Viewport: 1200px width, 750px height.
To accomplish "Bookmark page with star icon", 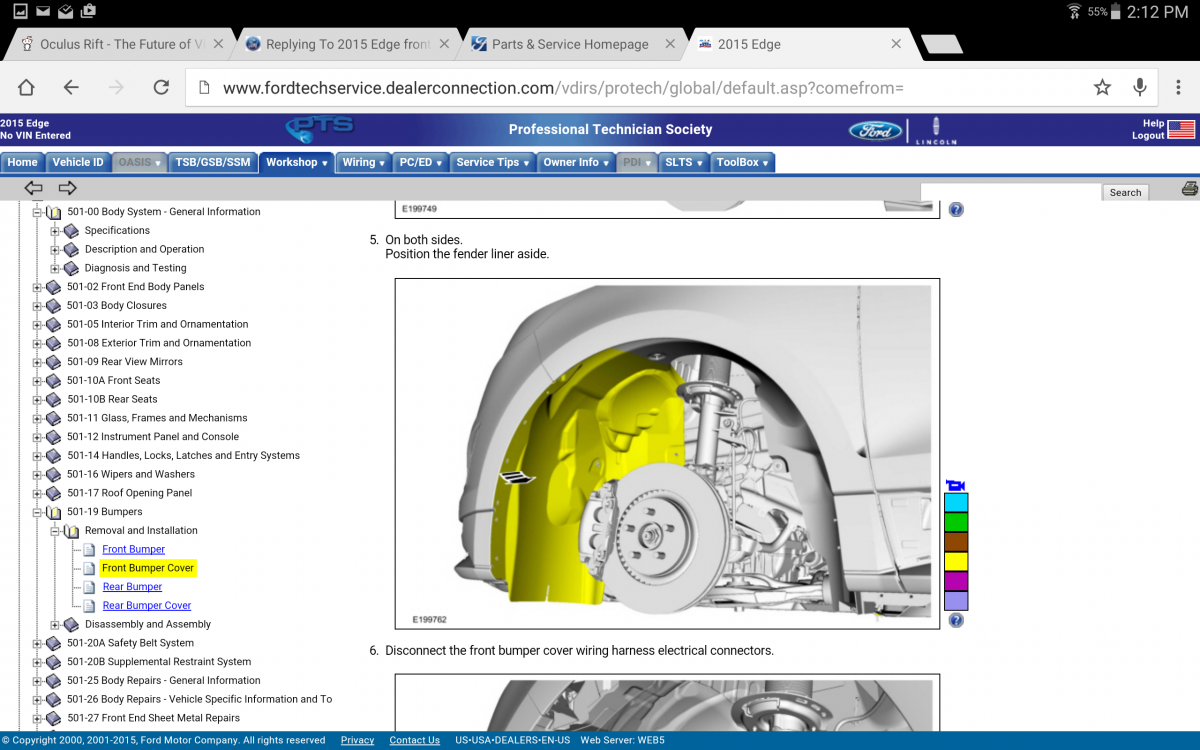I will pos(1102,88).
